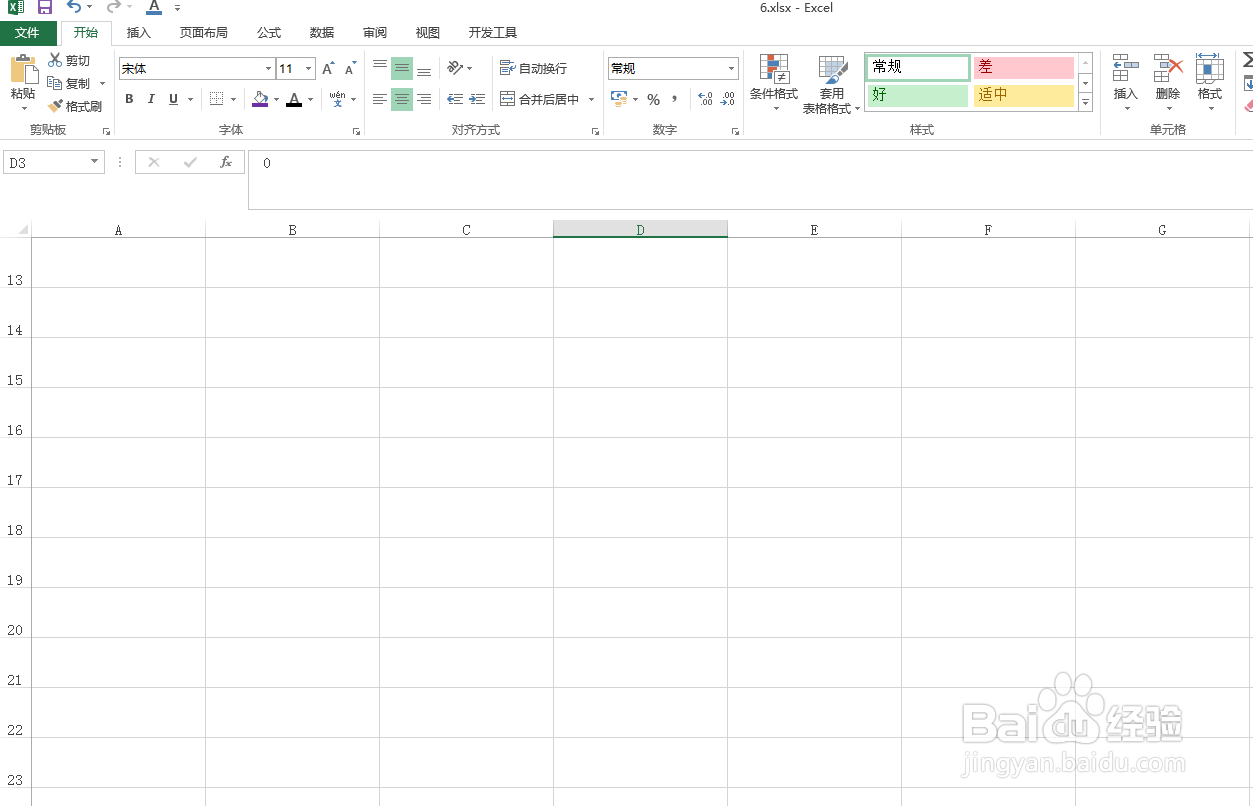Open 套用表格格式 table formats
This screenshot has width=1253, height=806.
pos(831,84)
